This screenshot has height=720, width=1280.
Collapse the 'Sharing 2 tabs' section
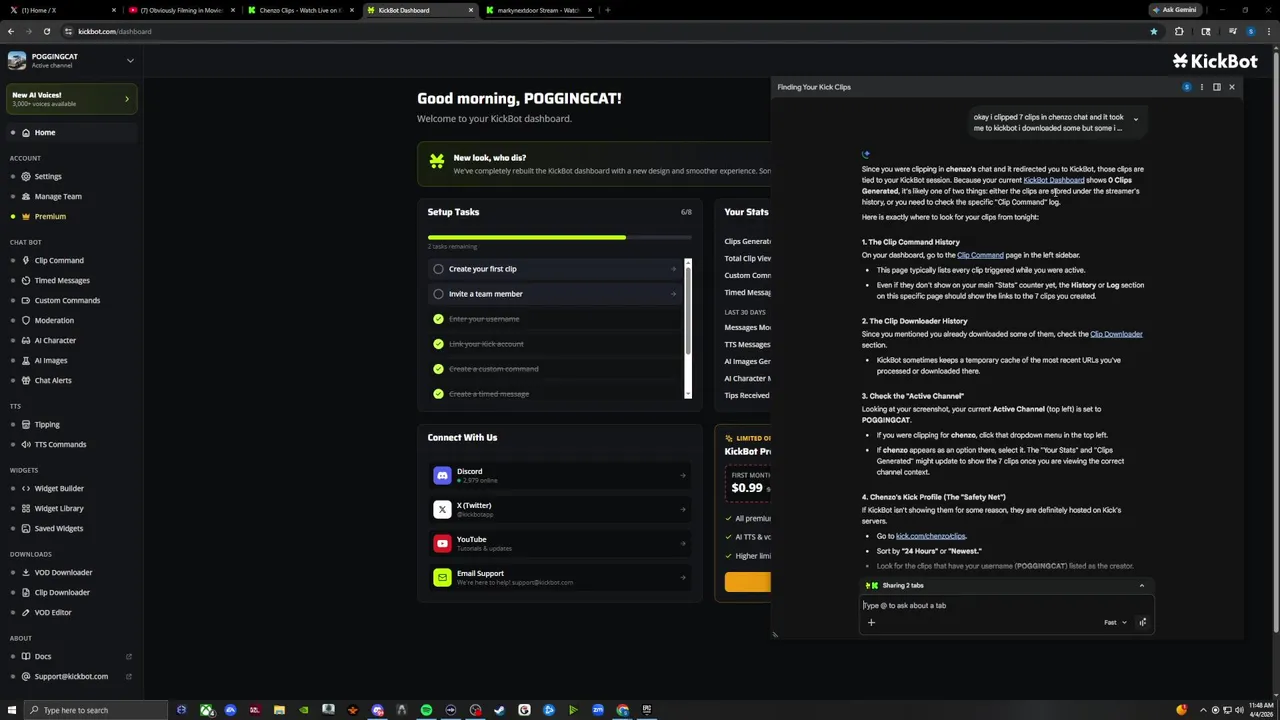coord(1141,586)
